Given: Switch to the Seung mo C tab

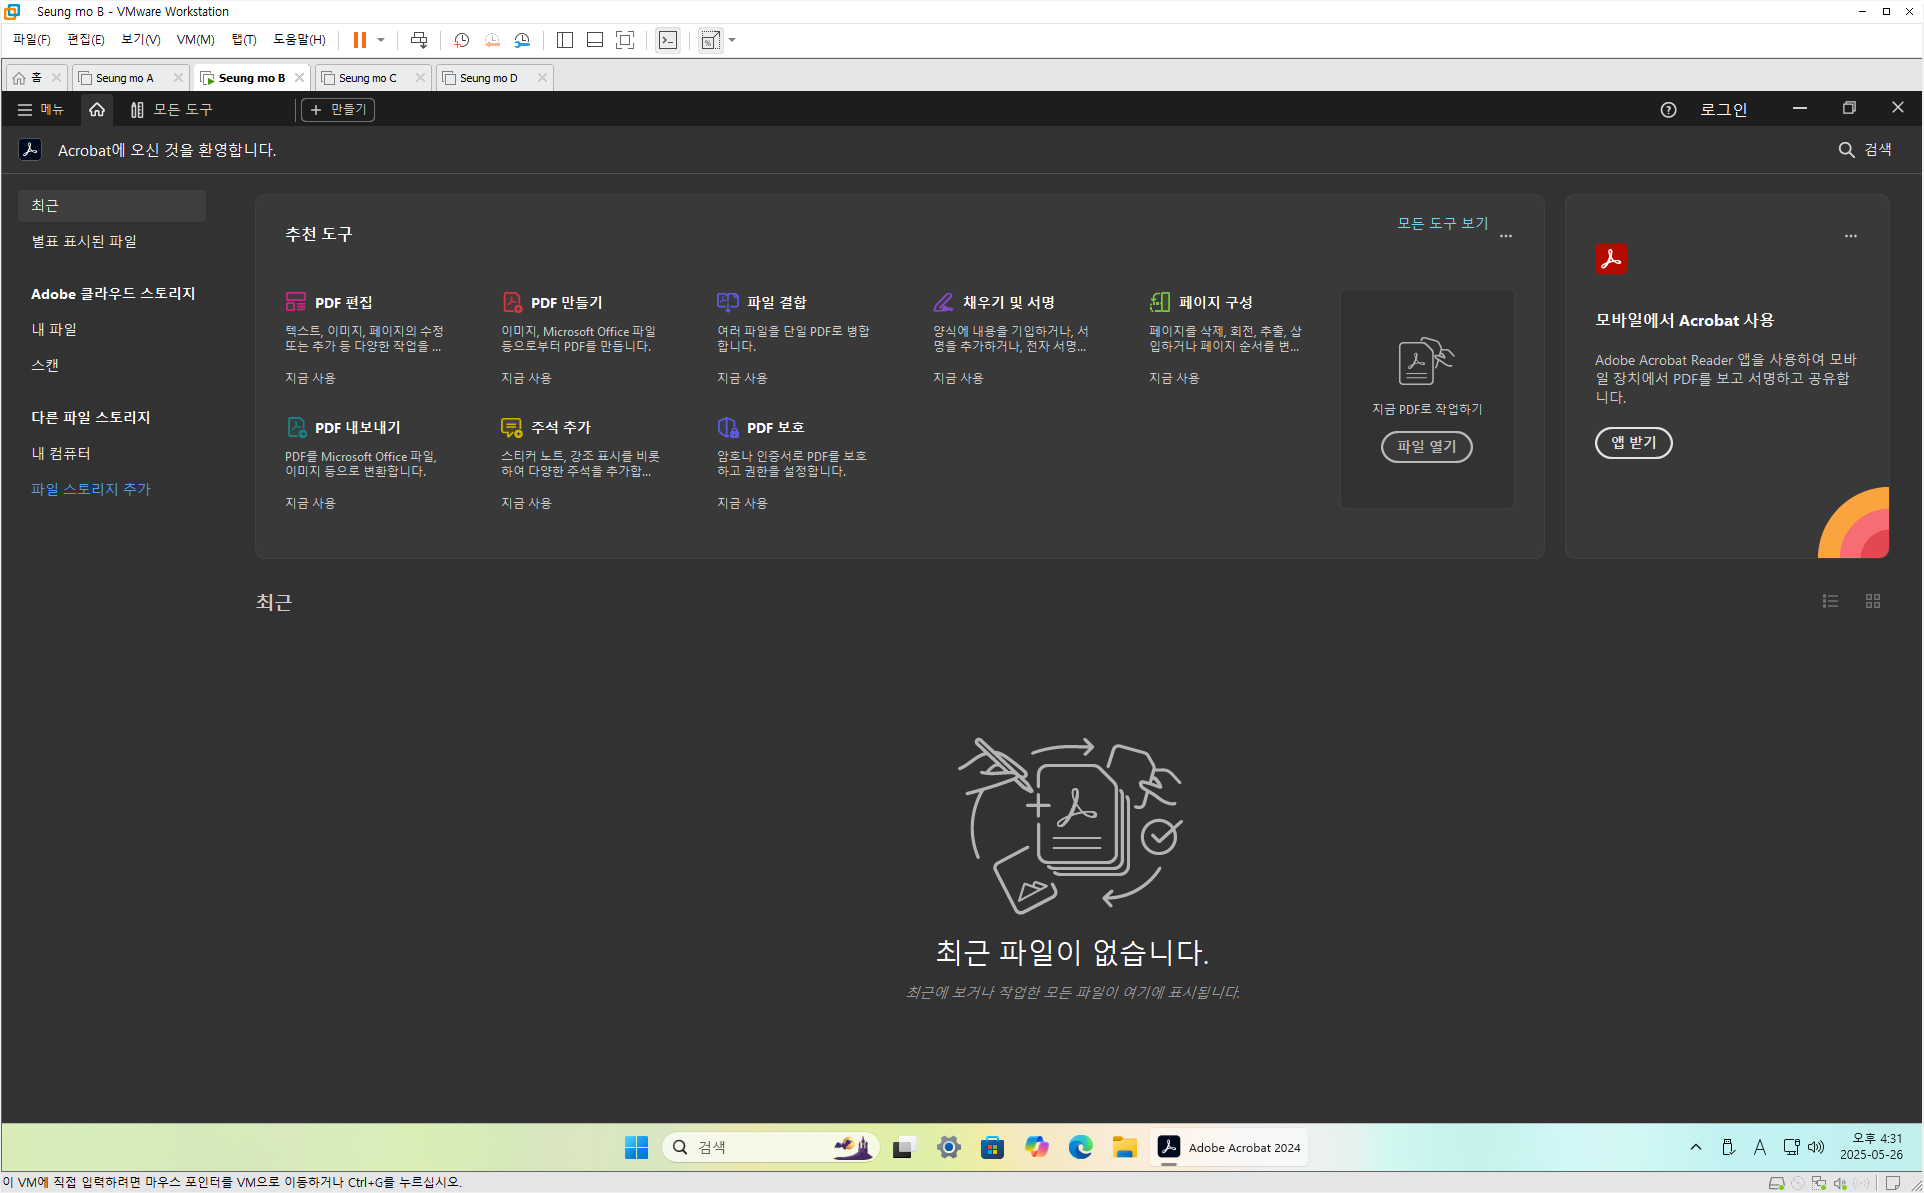Looking at the screenshot, I should click(367, 78).
